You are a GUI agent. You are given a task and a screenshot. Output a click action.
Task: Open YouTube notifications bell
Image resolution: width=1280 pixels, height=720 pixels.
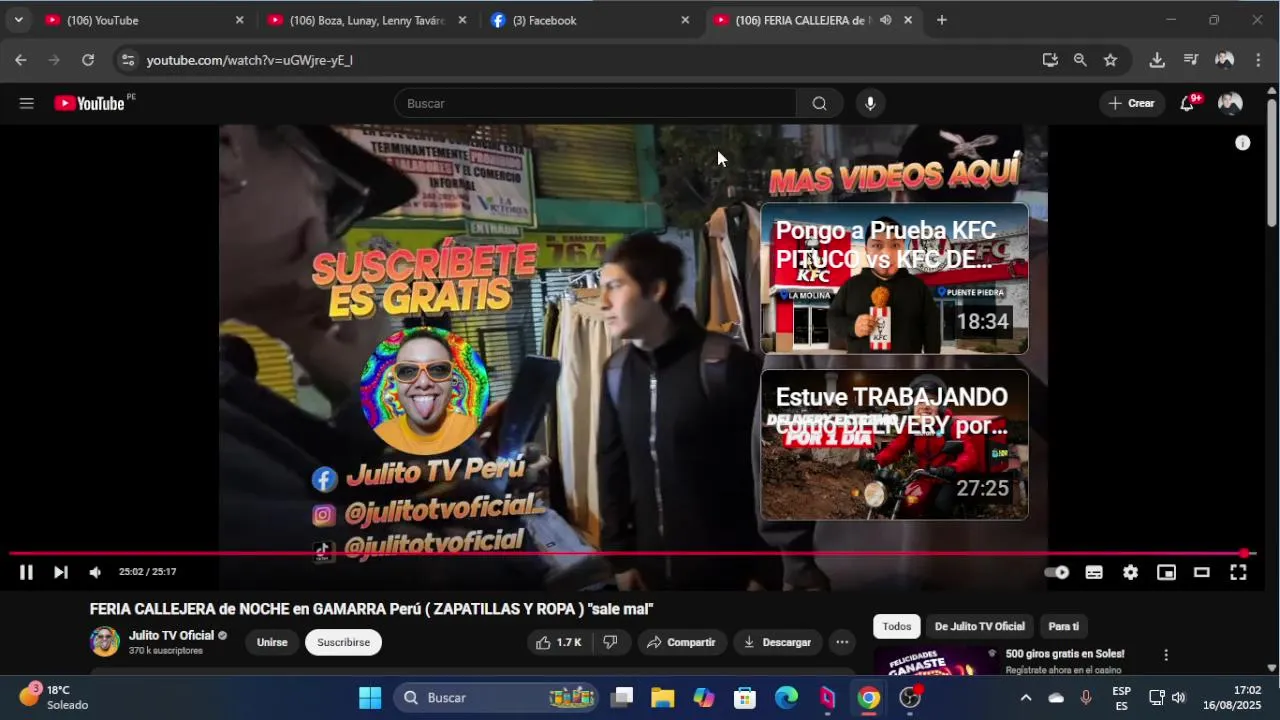click(x=1187, y=103)
